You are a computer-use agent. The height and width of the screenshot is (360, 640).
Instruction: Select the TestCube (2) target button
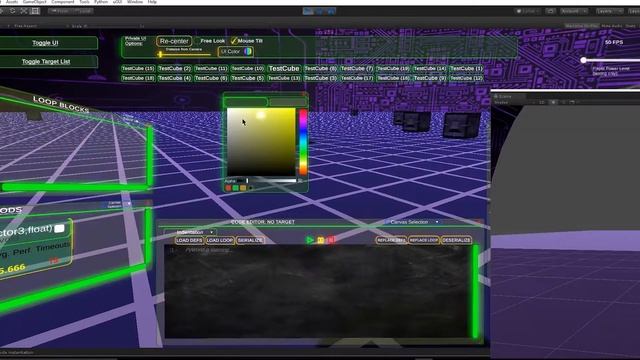174,69
